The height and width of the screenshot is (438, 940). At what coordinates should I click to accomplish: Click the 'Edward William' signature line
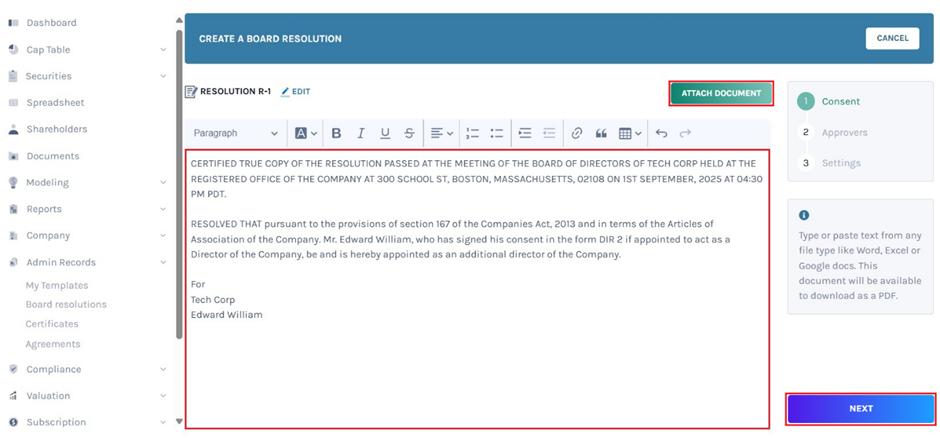pos(227,315)
